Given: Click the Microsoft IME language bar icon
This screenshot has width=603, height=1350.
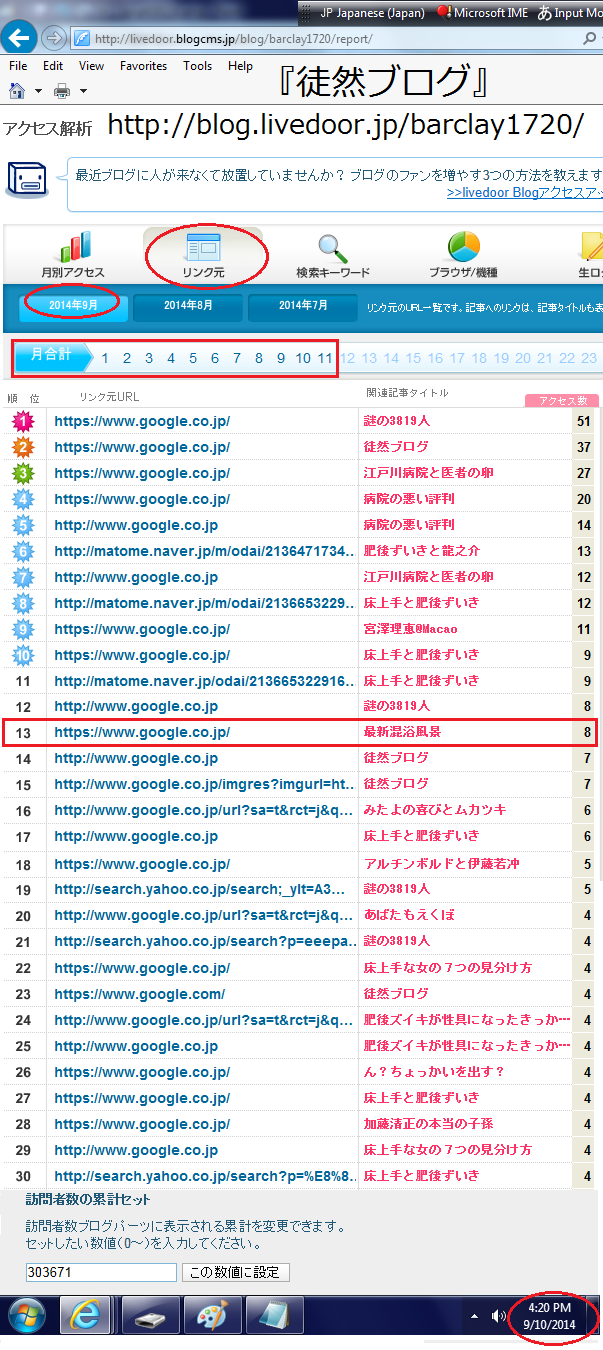Looking at the screenshot, I should coord(481,13).
